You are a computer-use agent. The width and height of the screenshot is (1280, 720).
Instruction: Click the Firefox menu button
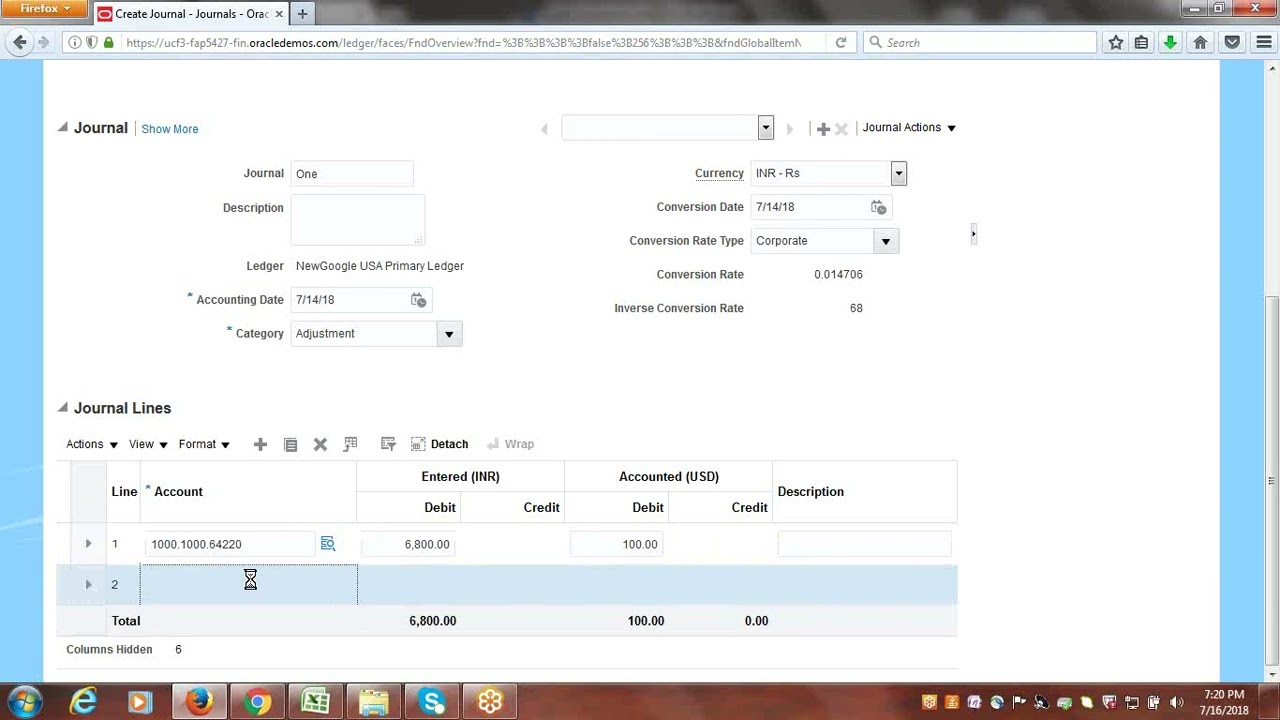pyautogui.click(x=45, y=9)
